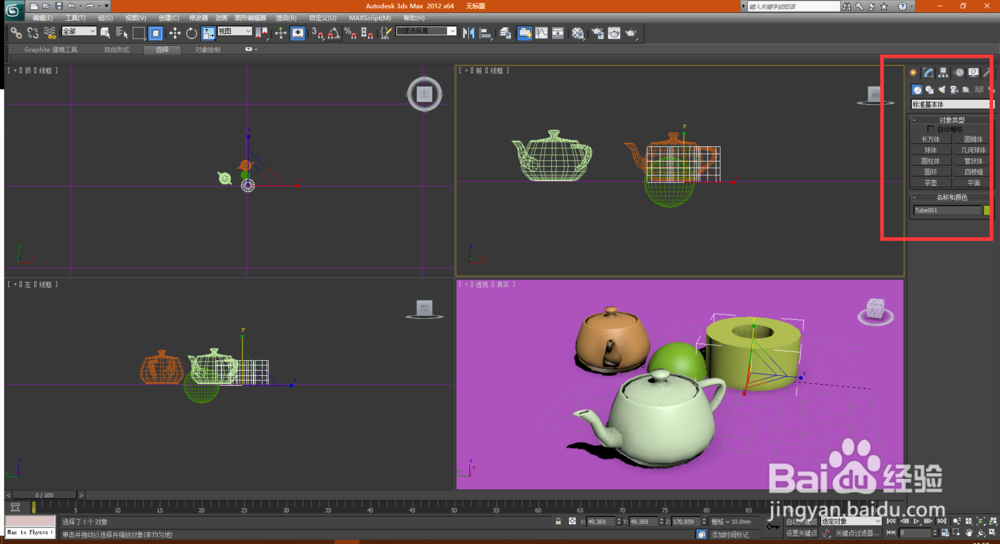Open the 全部 selection filter dropdown

pyautogui.click(x=79, y=32)
